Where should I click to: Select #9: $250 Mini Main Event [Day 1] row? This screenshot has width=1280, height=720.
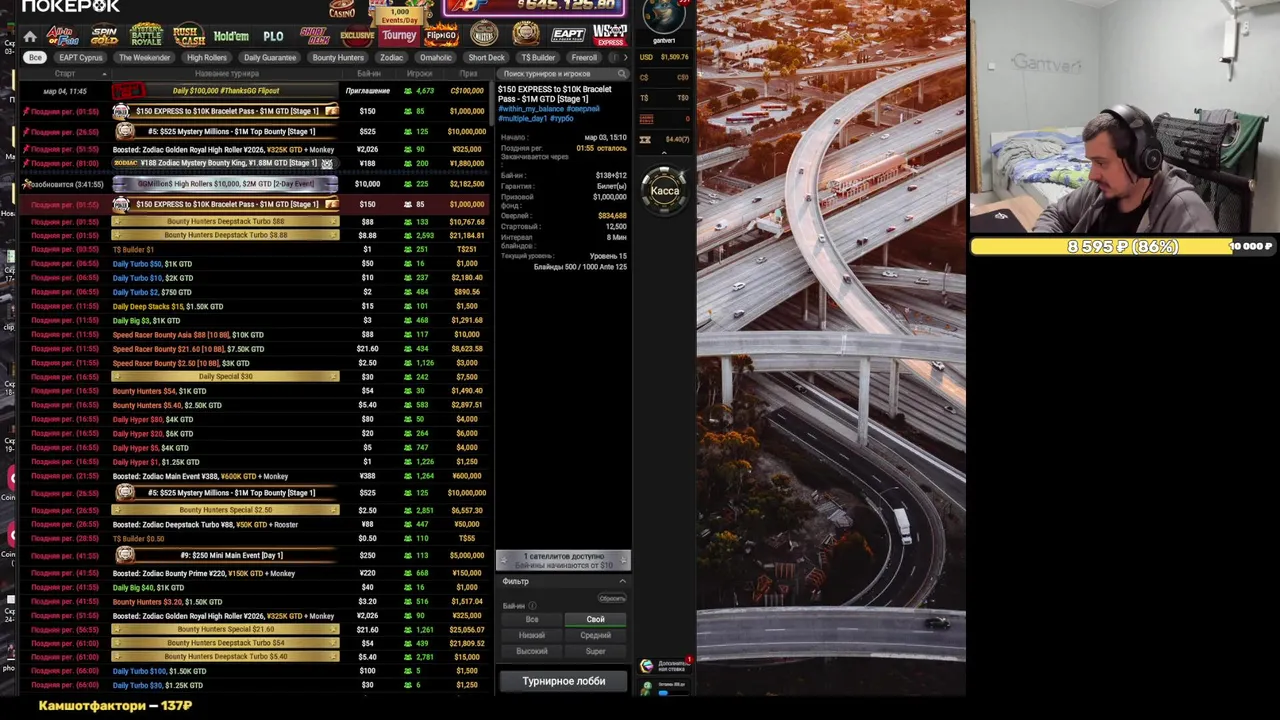point(255,555)
